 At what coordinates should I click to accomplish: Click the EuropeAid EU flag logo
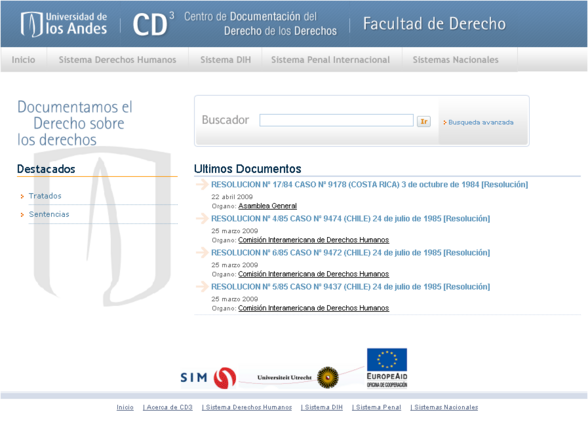(x=387, y=368)
